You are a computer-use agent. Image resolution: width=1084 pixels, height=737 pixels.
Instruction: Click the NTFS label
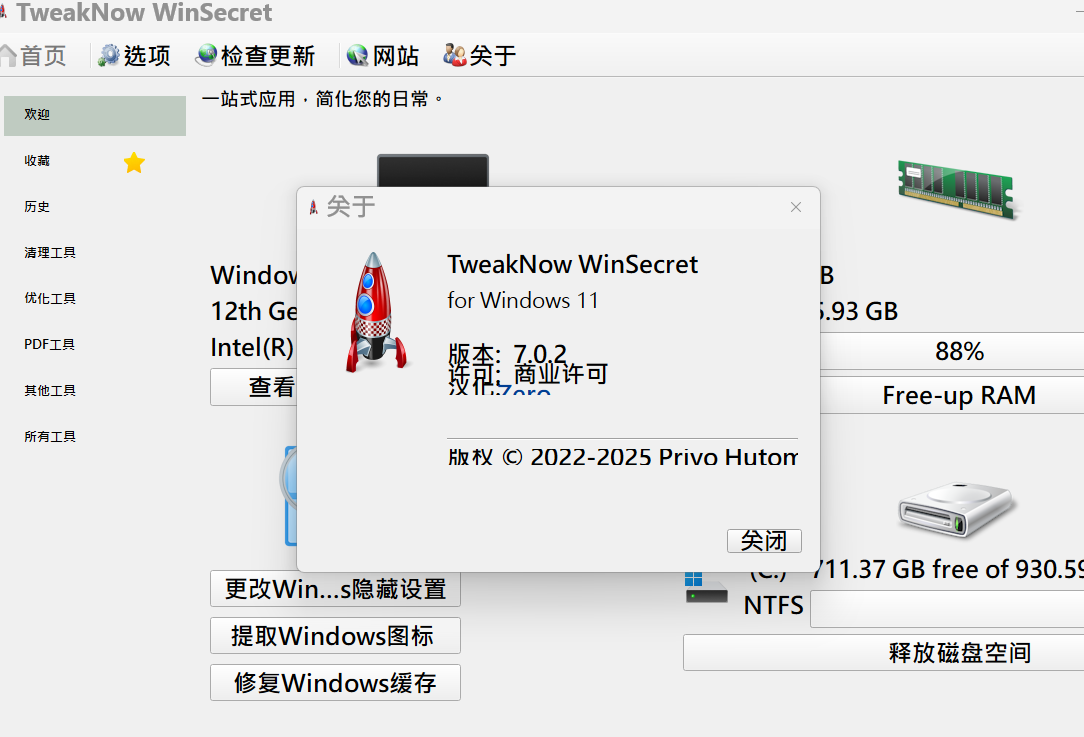coord(773,606)
